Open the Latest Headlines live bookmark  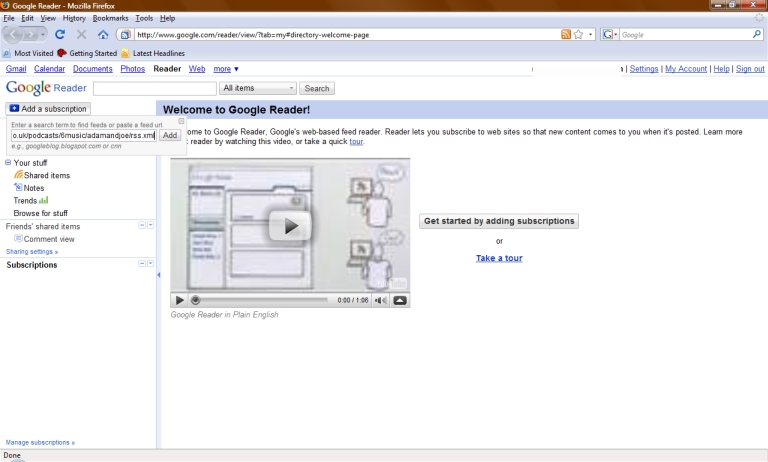[153, 53]
